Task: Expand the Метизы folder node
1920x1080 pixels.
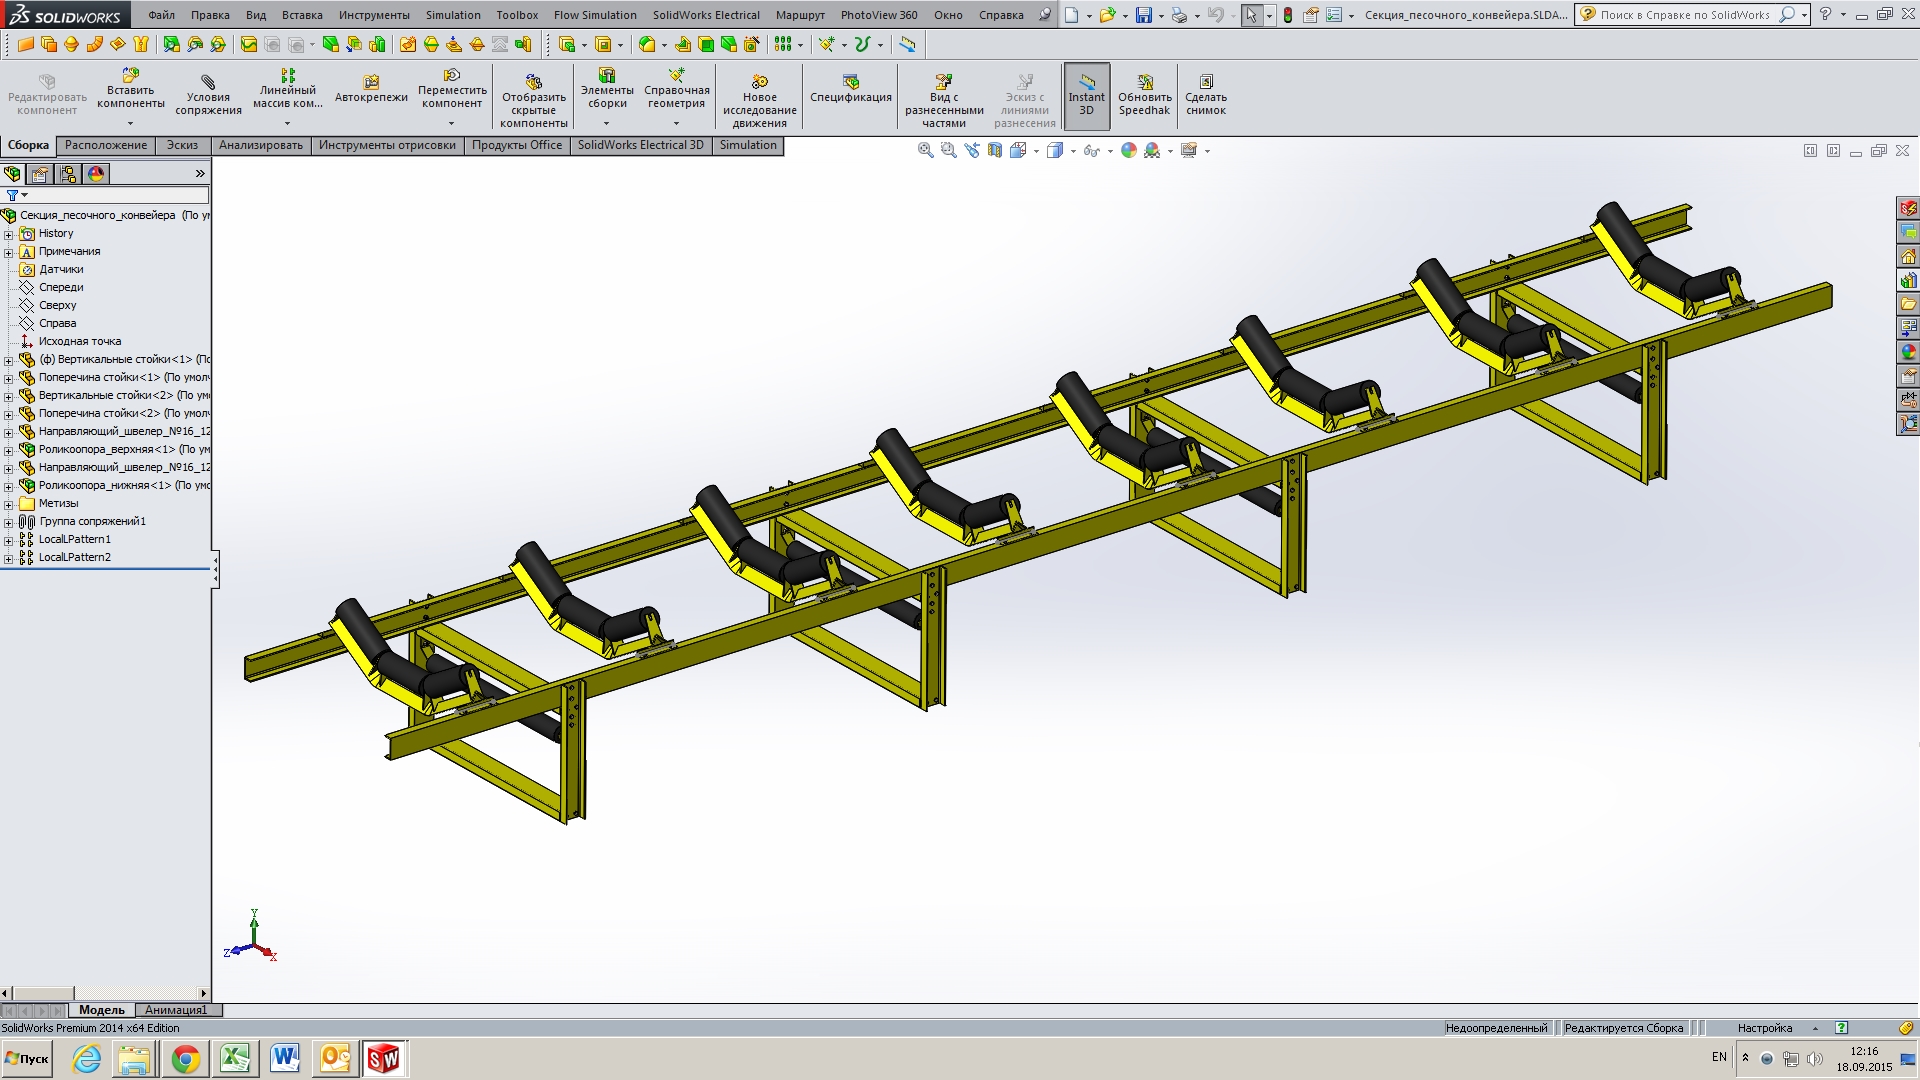Action: click(x=9, y=504)
